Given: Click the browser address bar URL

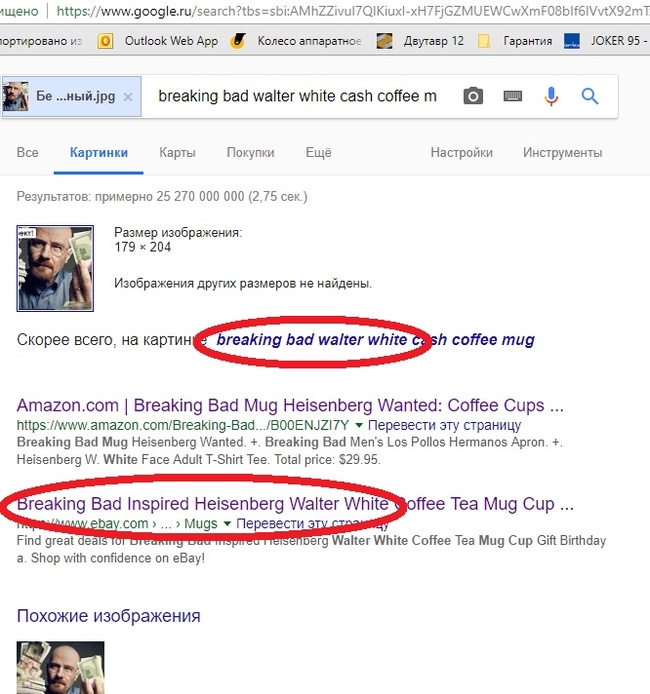Looking at the screenshot, I should tap(353, 11).
